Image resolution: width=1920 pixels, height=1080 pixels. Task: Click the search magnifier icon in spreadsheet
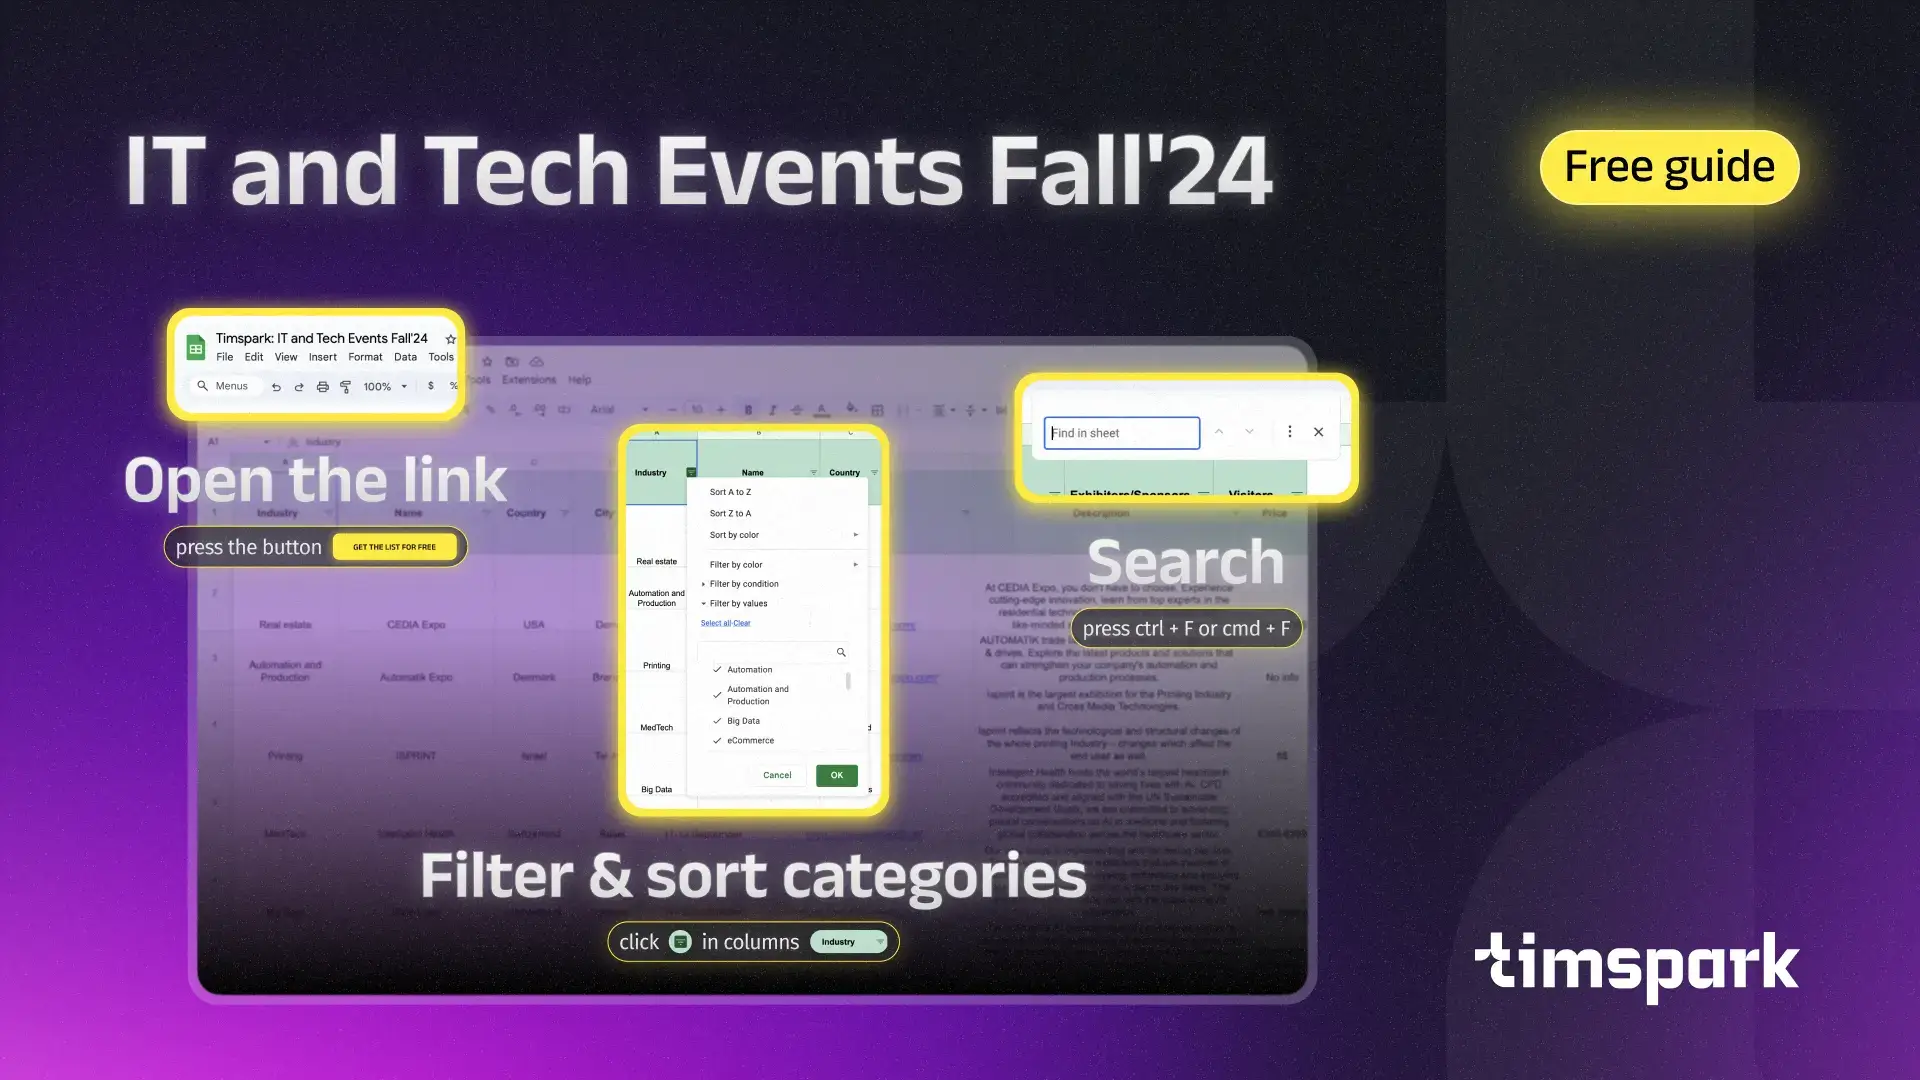click(840, 651)
